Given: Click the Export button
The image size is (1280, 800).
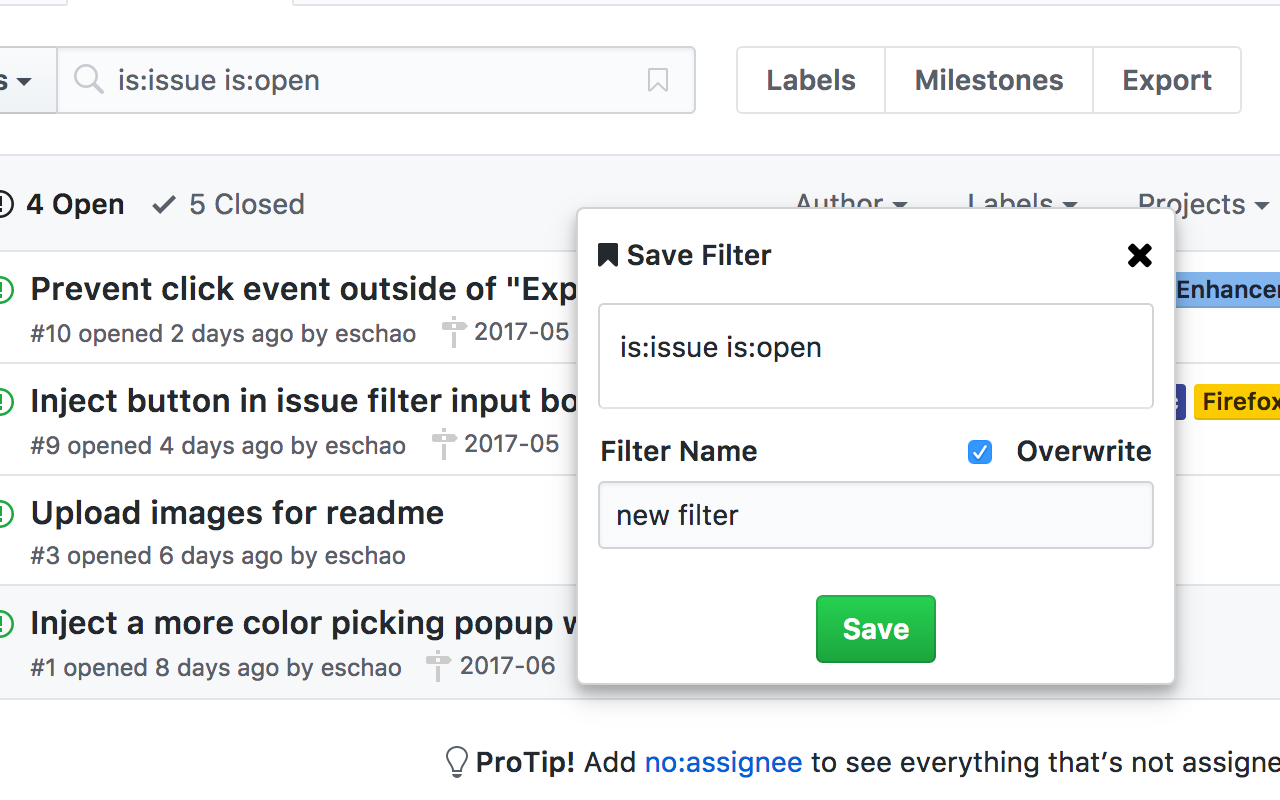Looking at the screenshot, I should pyautogui.click(x=1167, y=80).
